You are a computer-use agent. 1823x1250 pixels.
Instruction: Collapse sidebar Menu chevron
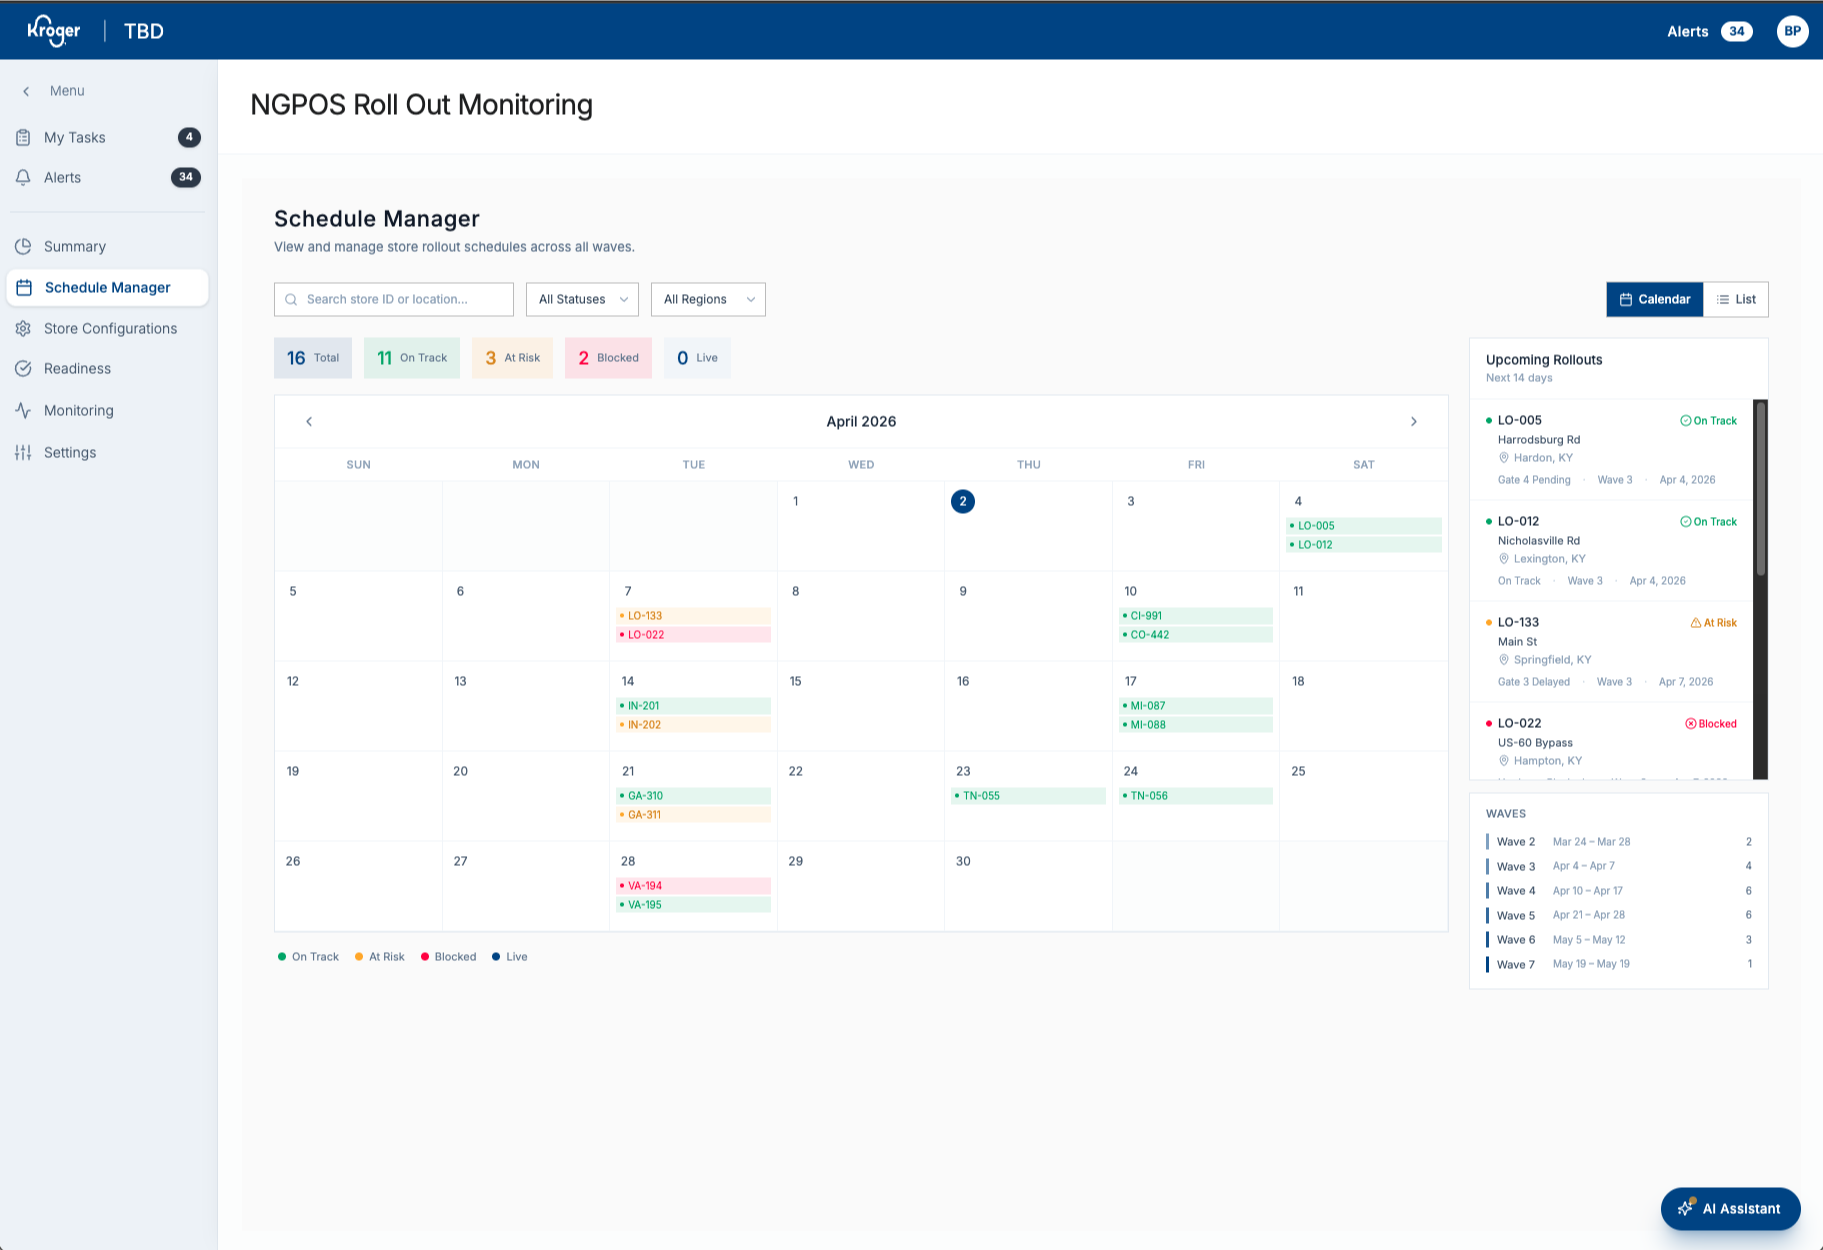26,91
